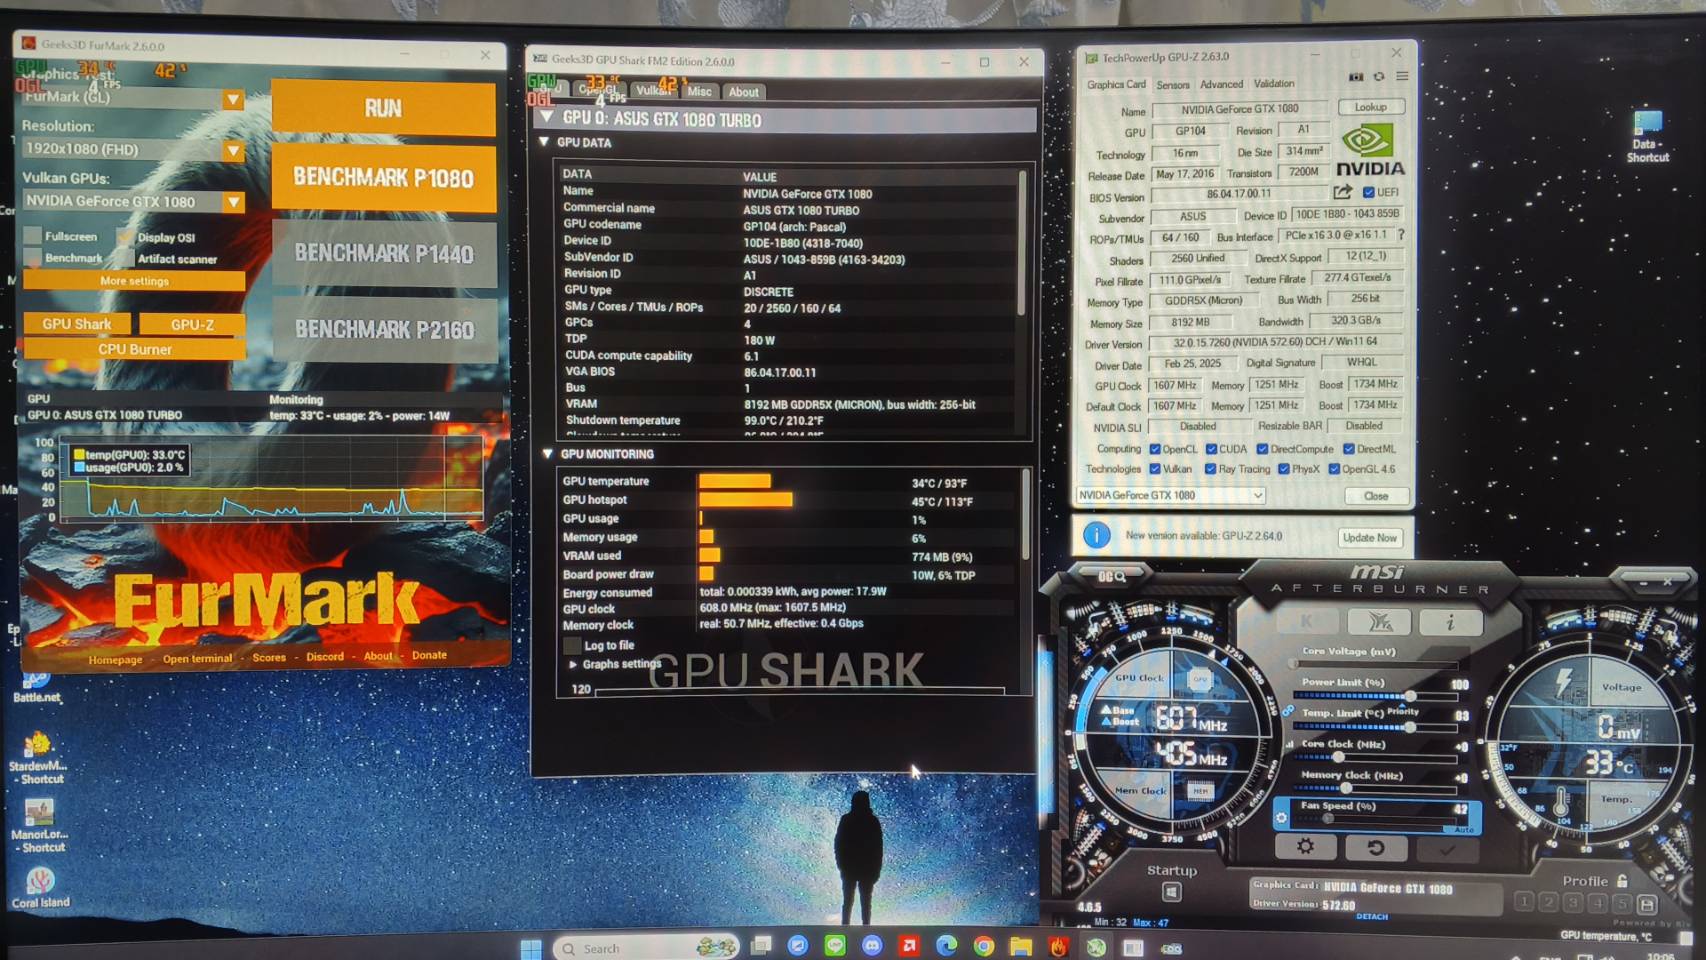Collapse the GPU DATA section in GPU Shark
This screenshot has height=960, width=1706.
click(x=544, y=142)
